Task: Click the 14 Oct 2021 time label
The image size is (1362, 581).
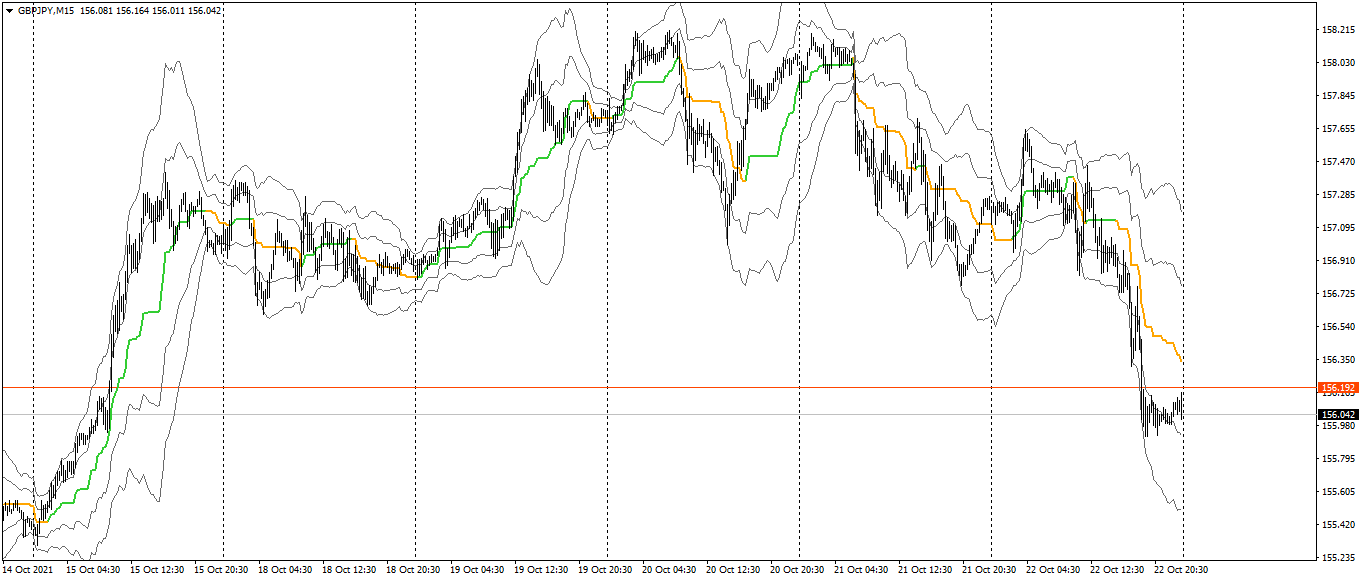Action: pos(27,570)
